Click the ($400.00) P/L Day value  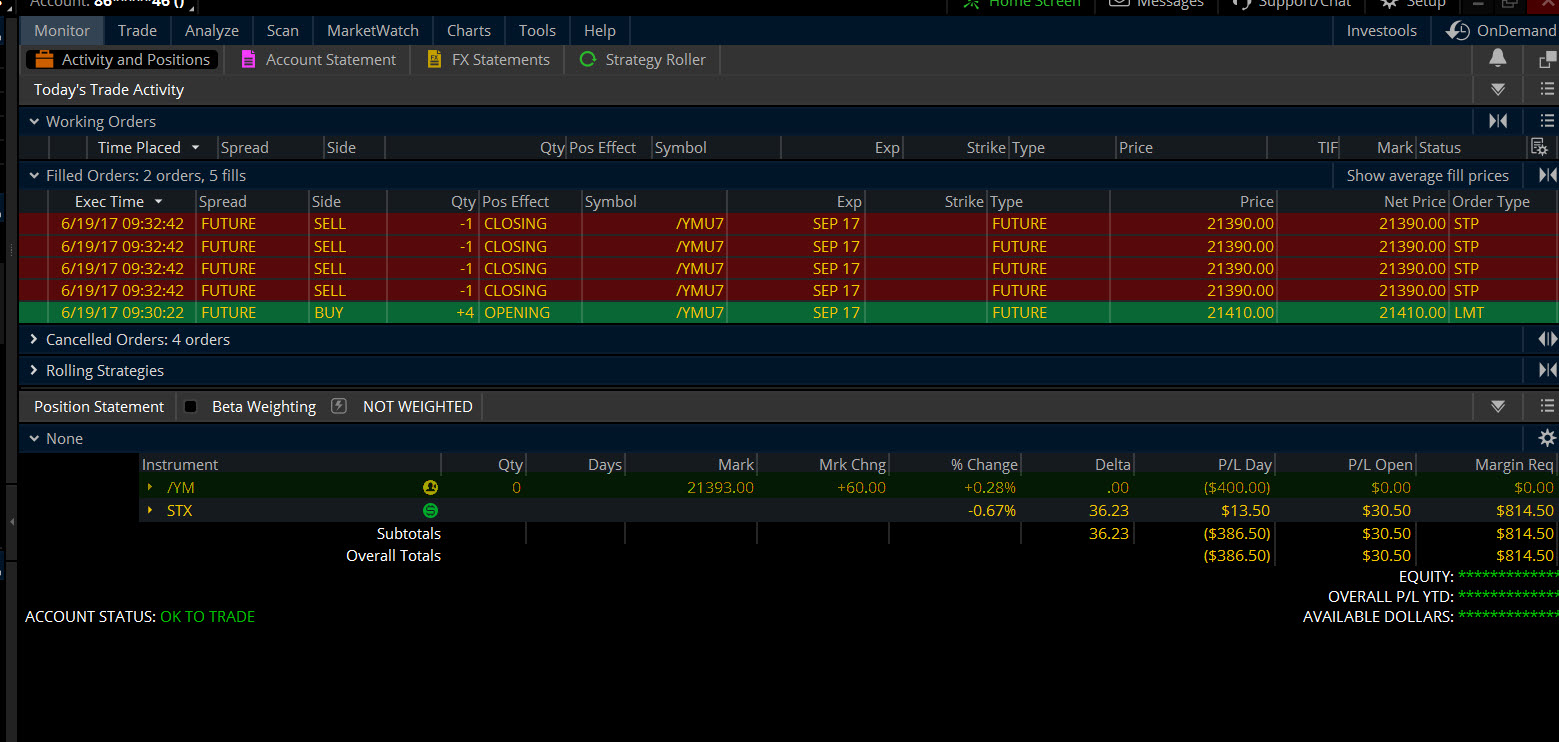[1236, 488]
